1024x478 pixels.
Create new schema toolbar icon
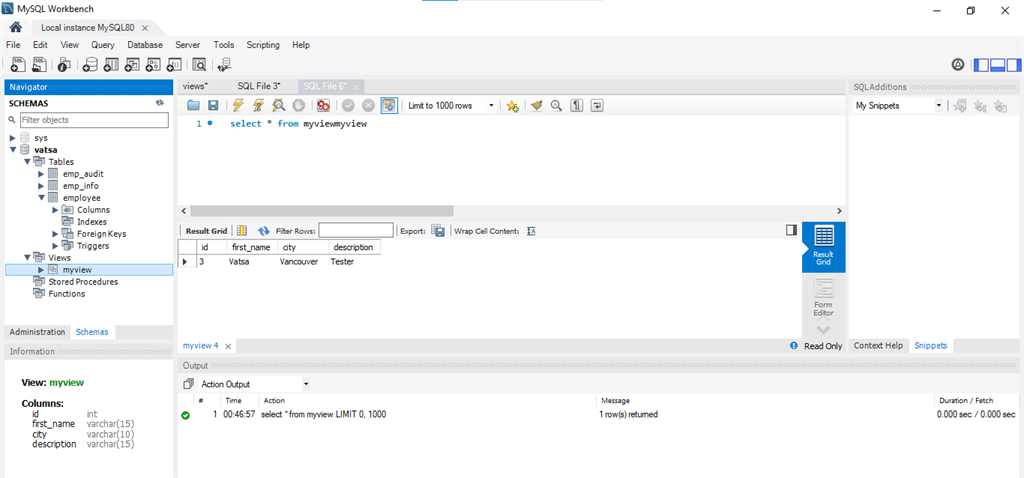[x=90, y=64]
